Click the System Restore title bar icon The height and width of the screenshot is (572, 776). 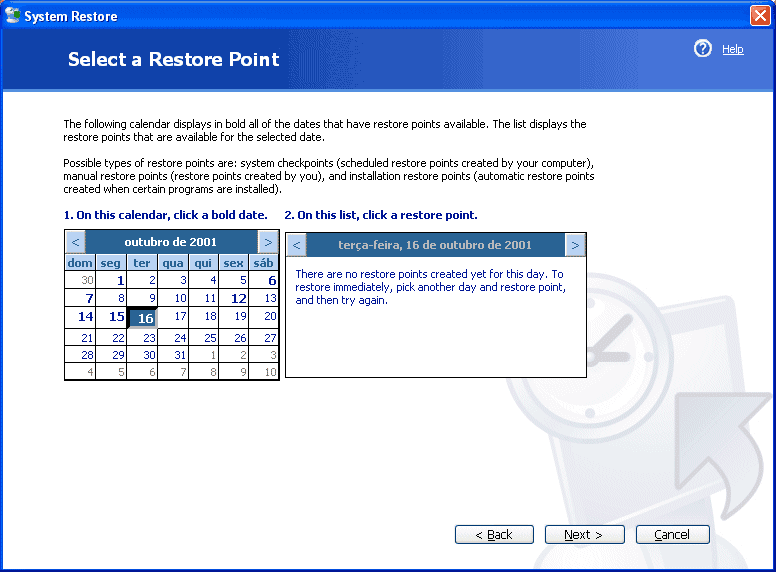coord(13,16)
